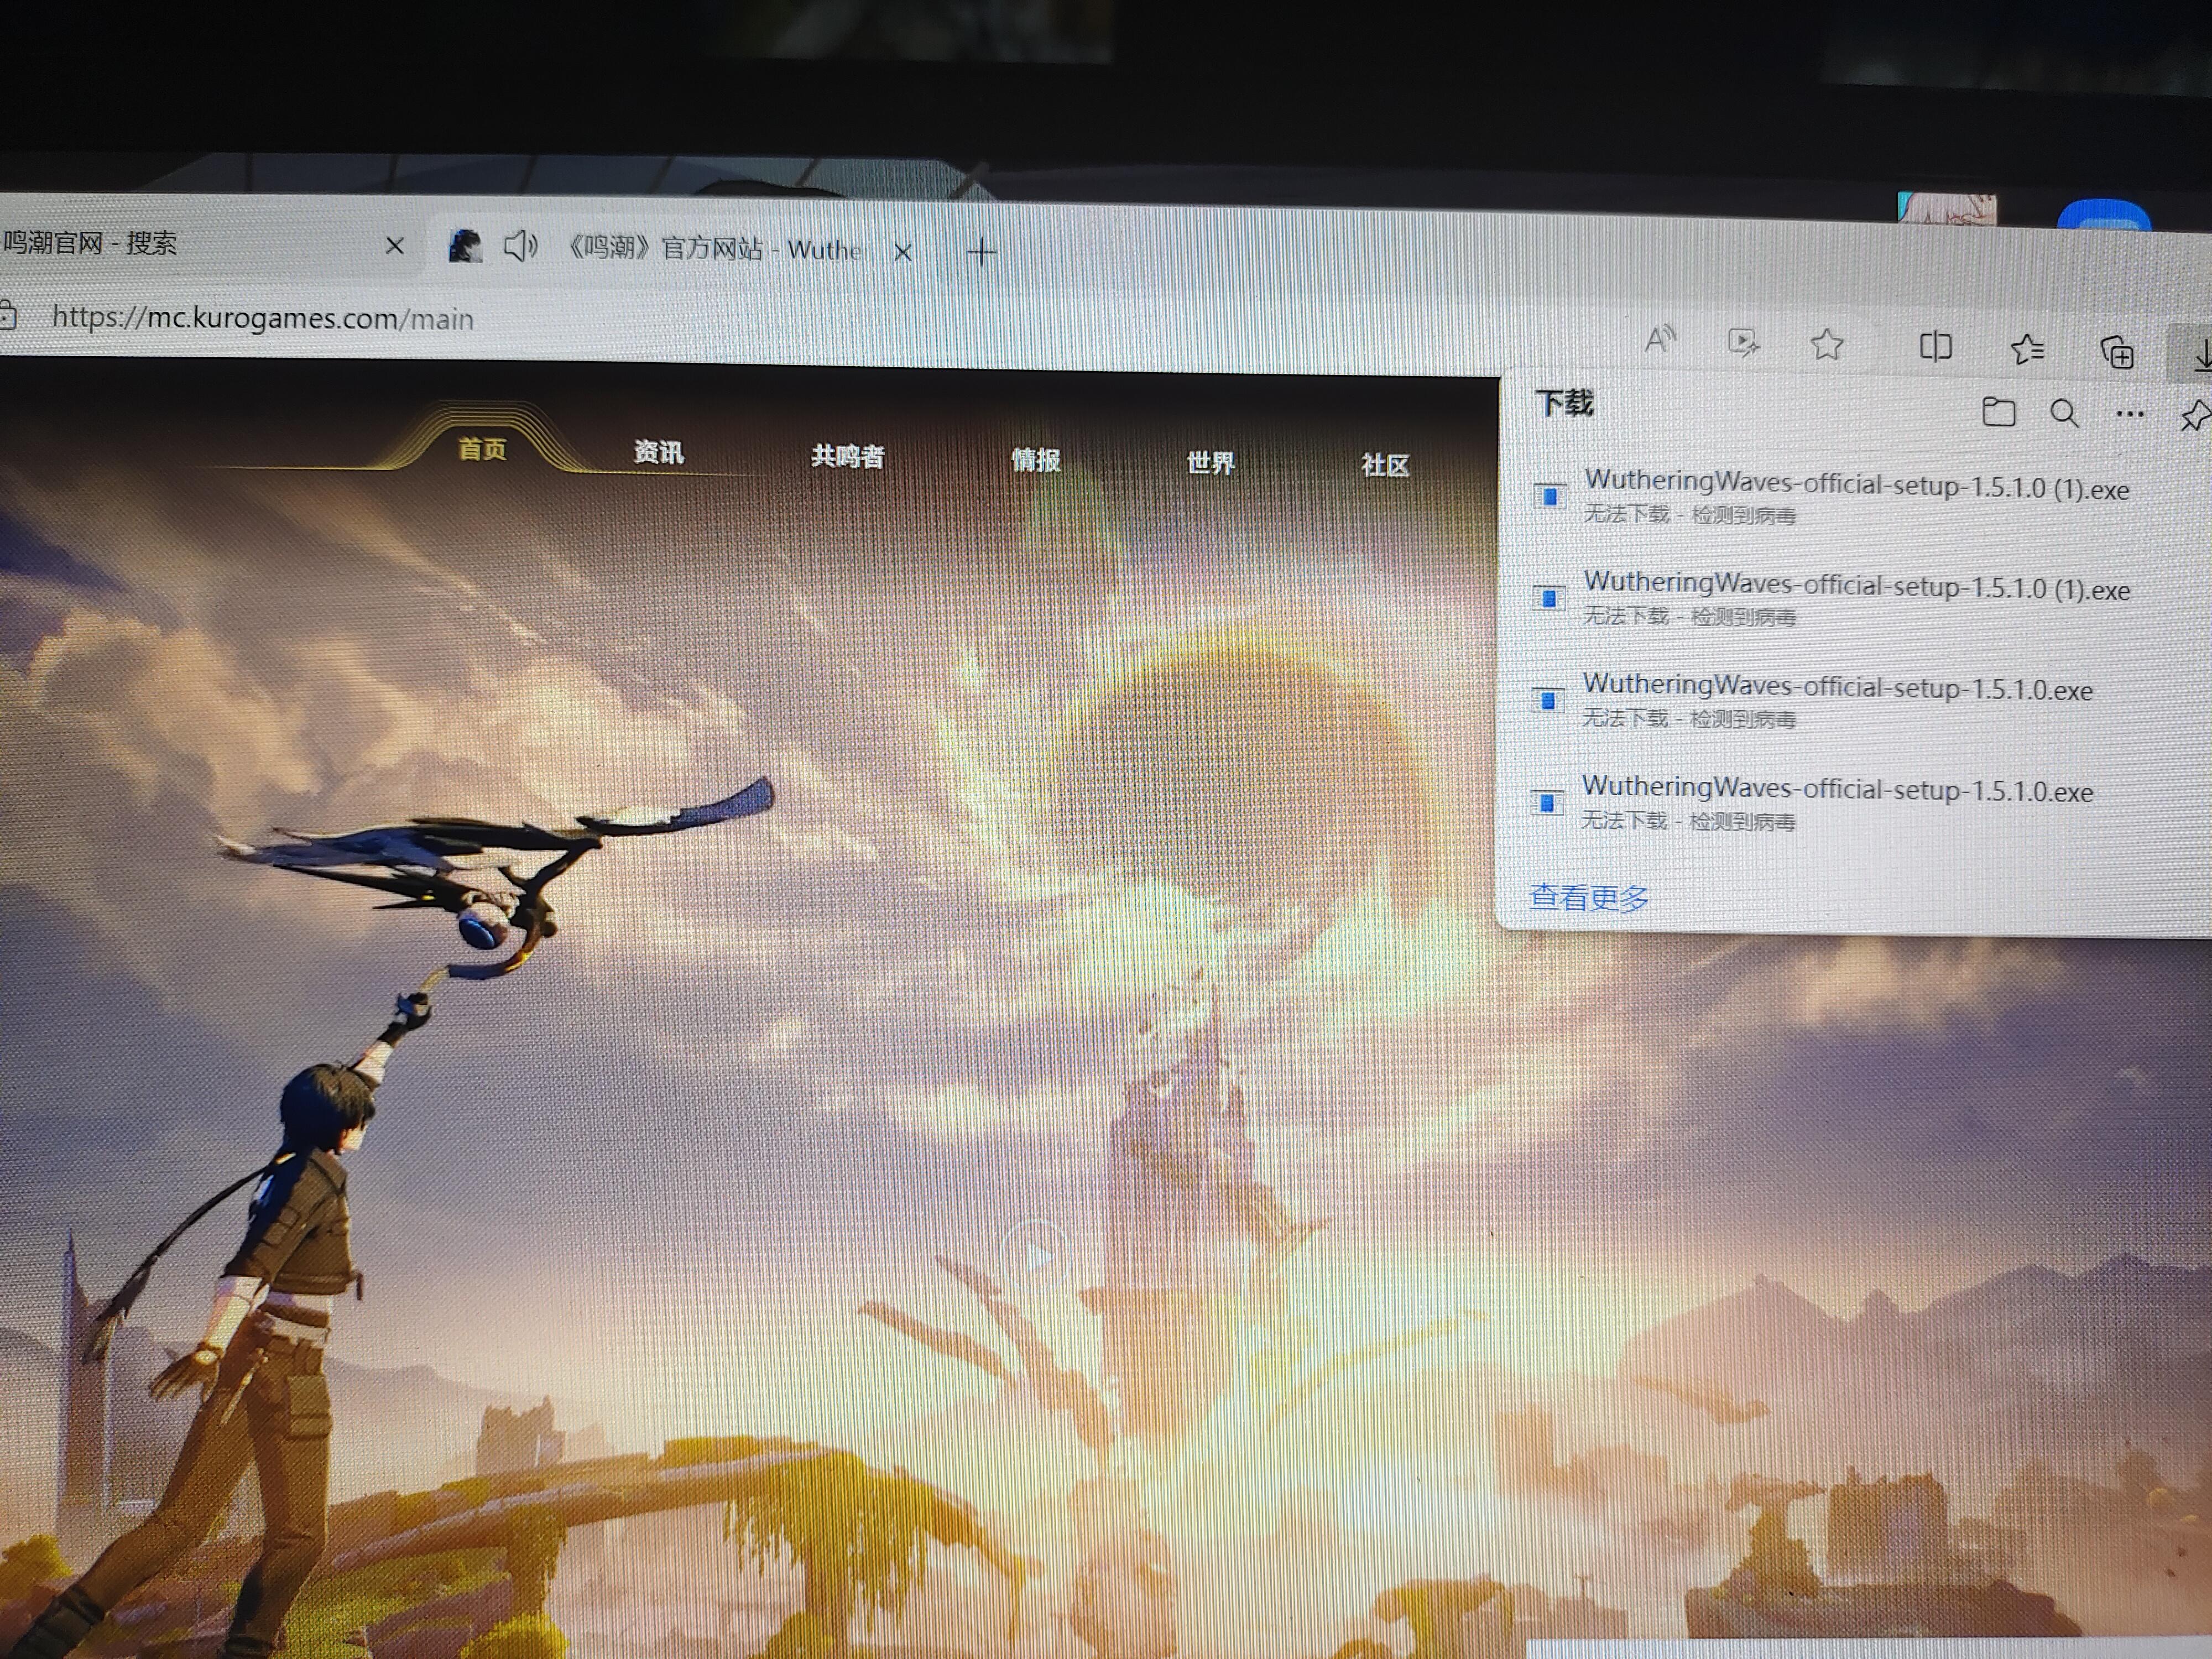Click the Read aloud icon in the address bar
The image size is (2212, 1659).
[1660, 340]
